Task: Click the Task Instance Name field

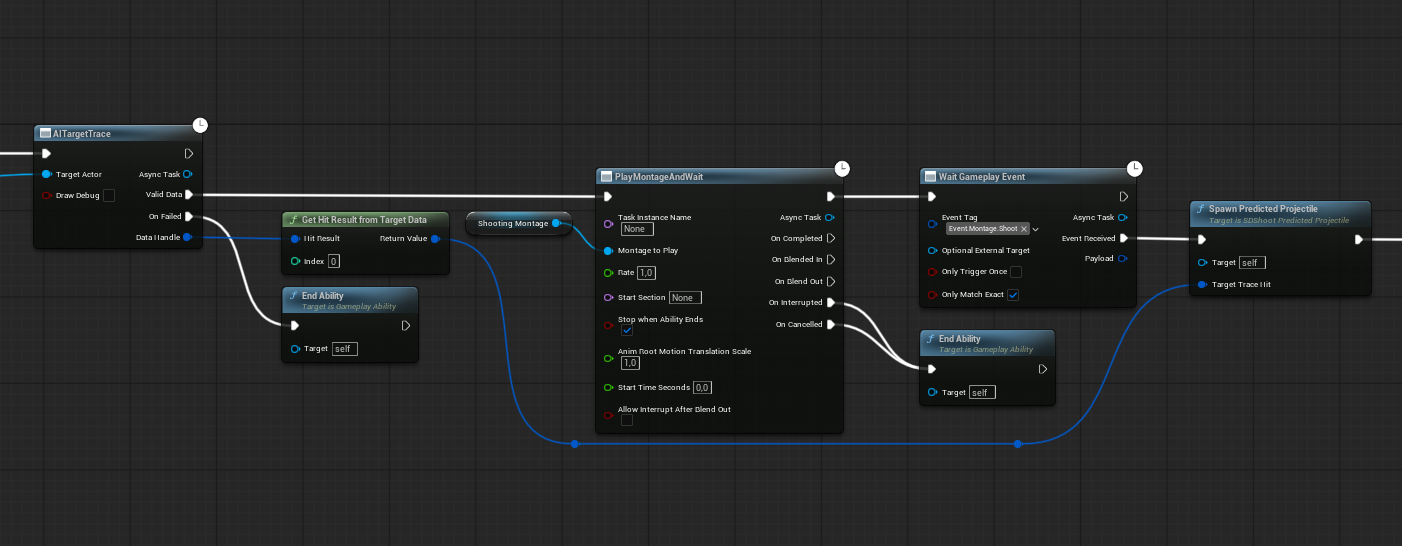Action: click(636, 229)
